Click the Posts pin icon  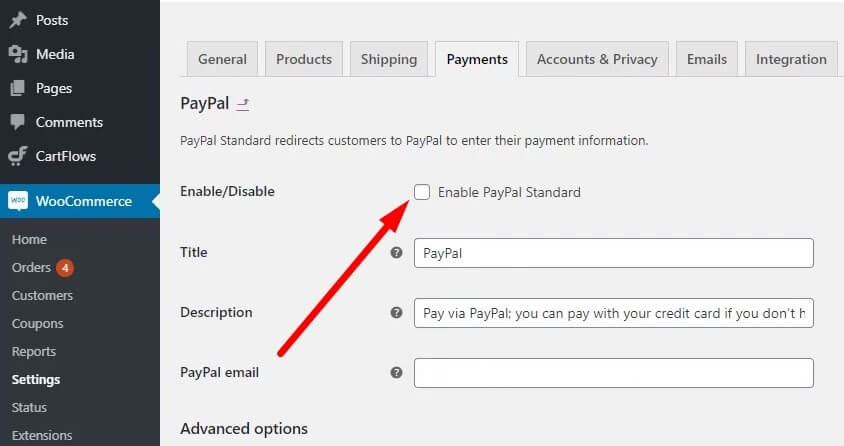click(18, 20)
